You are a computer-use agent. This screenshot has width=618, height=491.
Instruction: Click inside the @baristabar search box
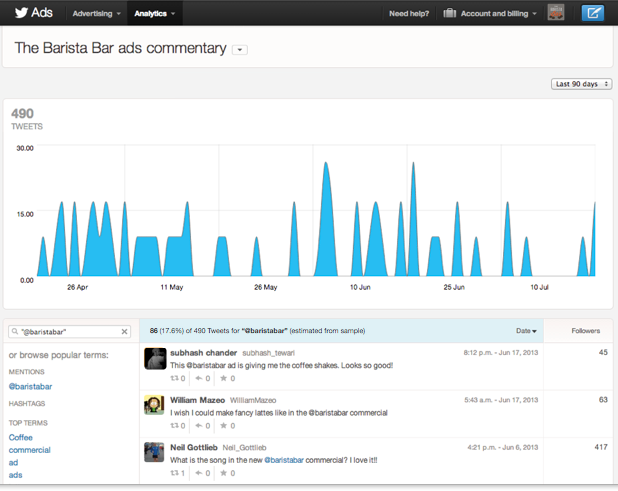[x=65, y=332]
